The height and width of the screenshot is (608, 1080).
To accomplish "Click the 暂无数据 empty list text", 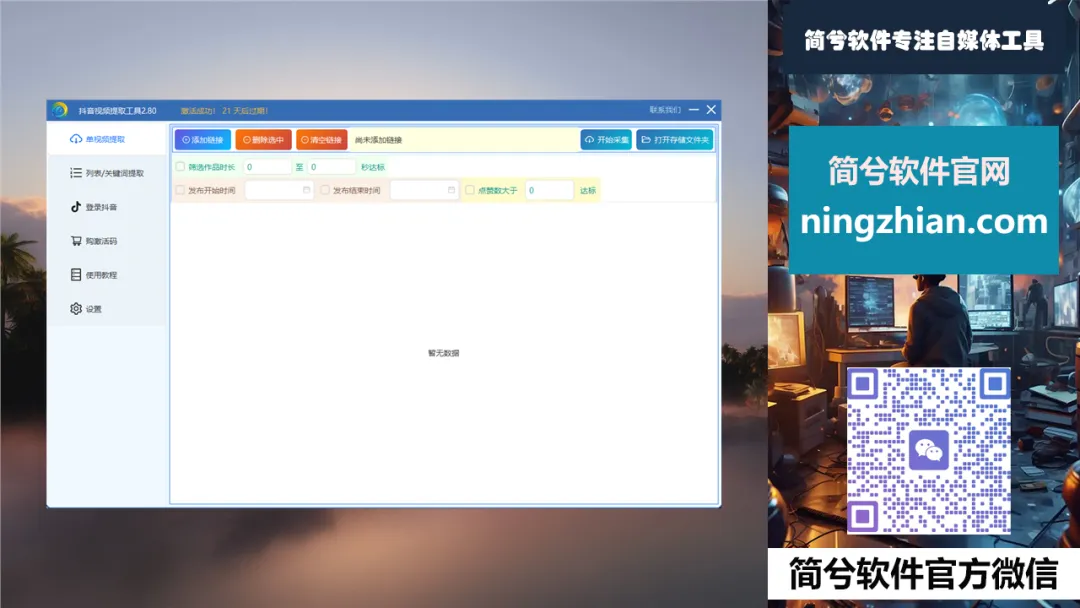I will [444, 353].
